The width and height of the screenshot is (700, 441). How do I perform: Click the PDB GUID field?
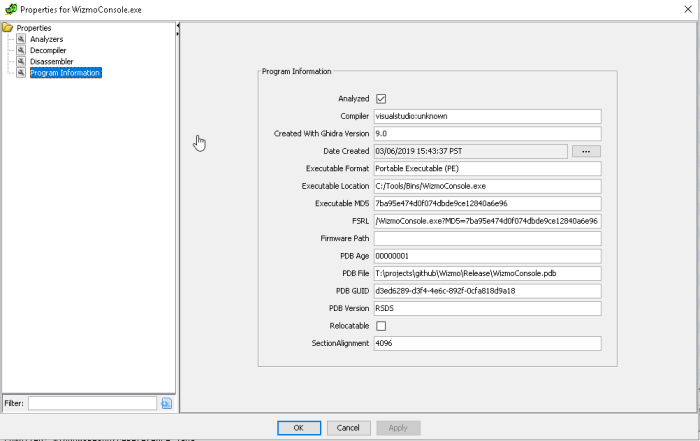(488, 291)
